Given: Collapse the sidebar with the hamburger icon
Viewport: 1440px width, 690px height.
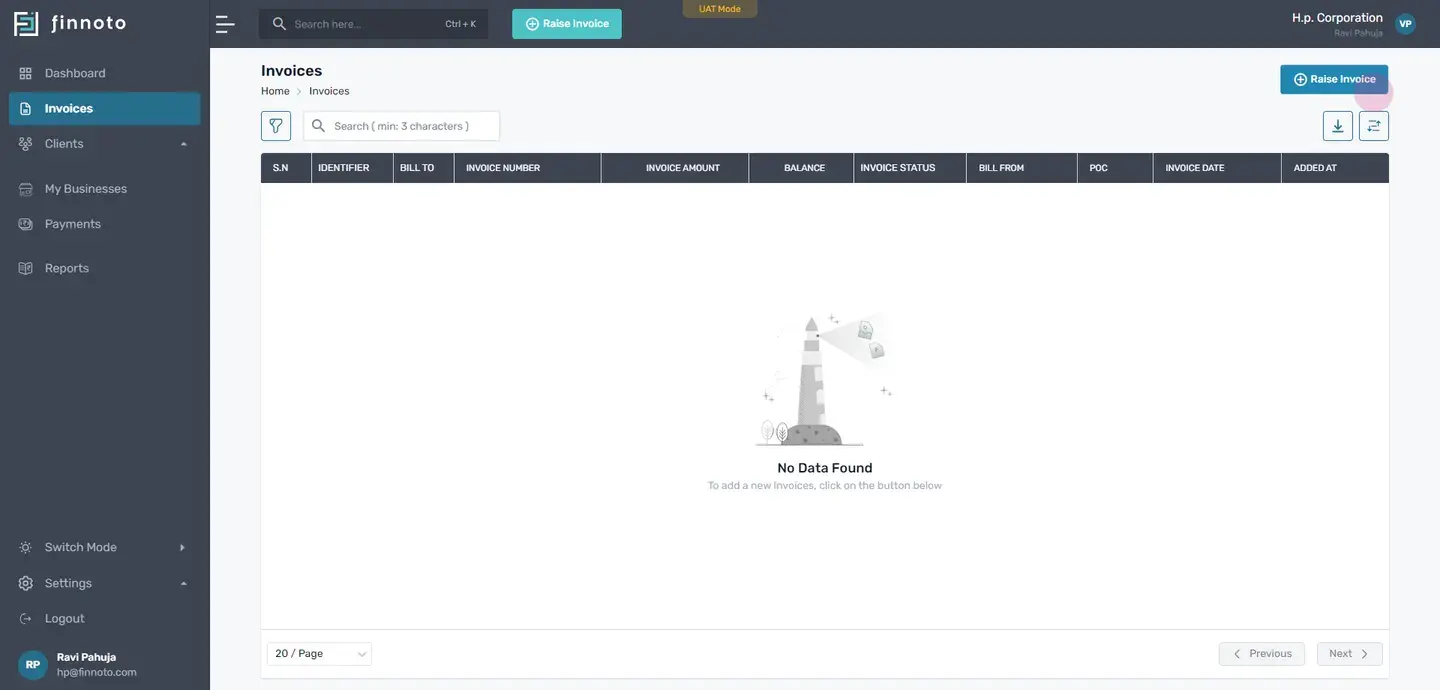Looking at the screenshot, I should click(x=225, y=24).
